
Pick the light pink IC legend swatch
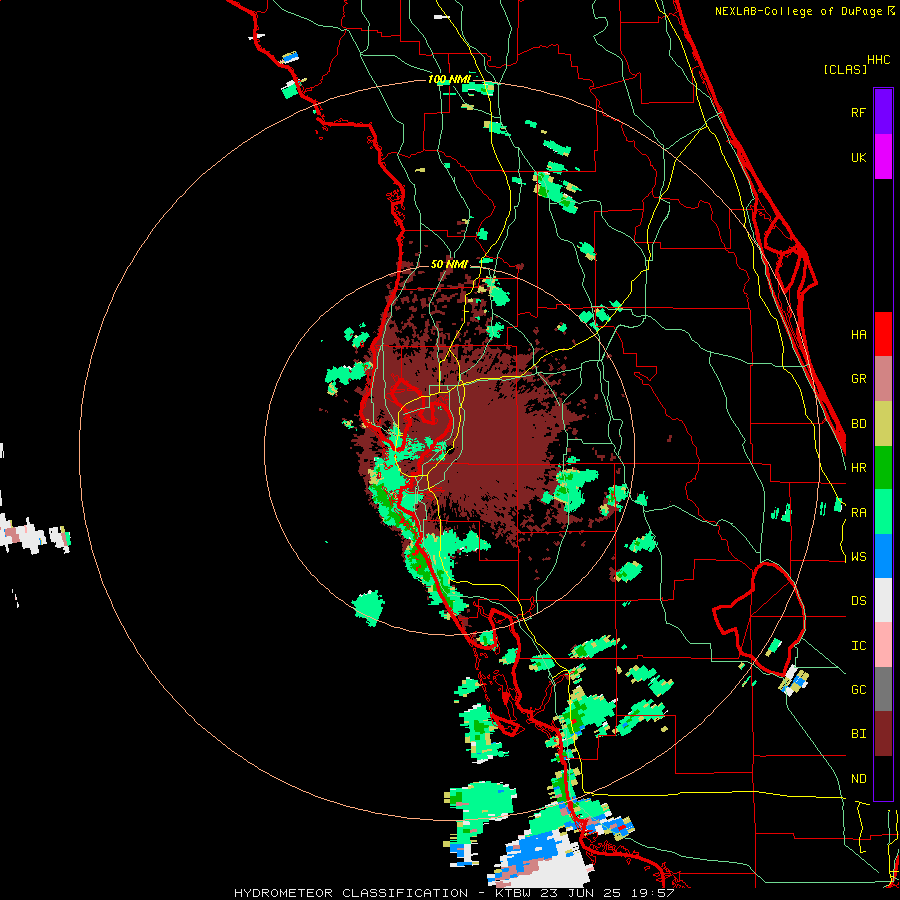(x=883, y=645)
